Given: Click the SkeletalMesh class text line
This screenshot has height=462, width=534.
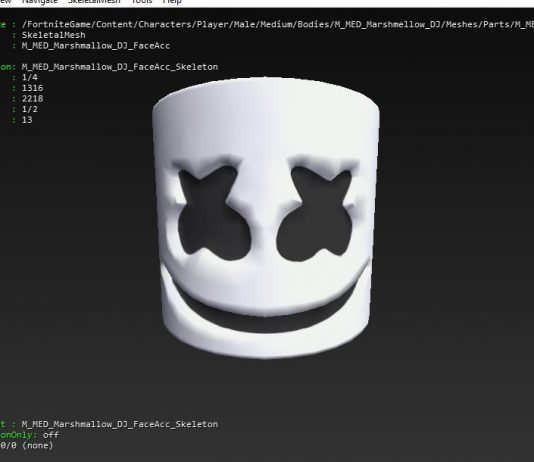Looking at the screenshot, I should point(53,35).
